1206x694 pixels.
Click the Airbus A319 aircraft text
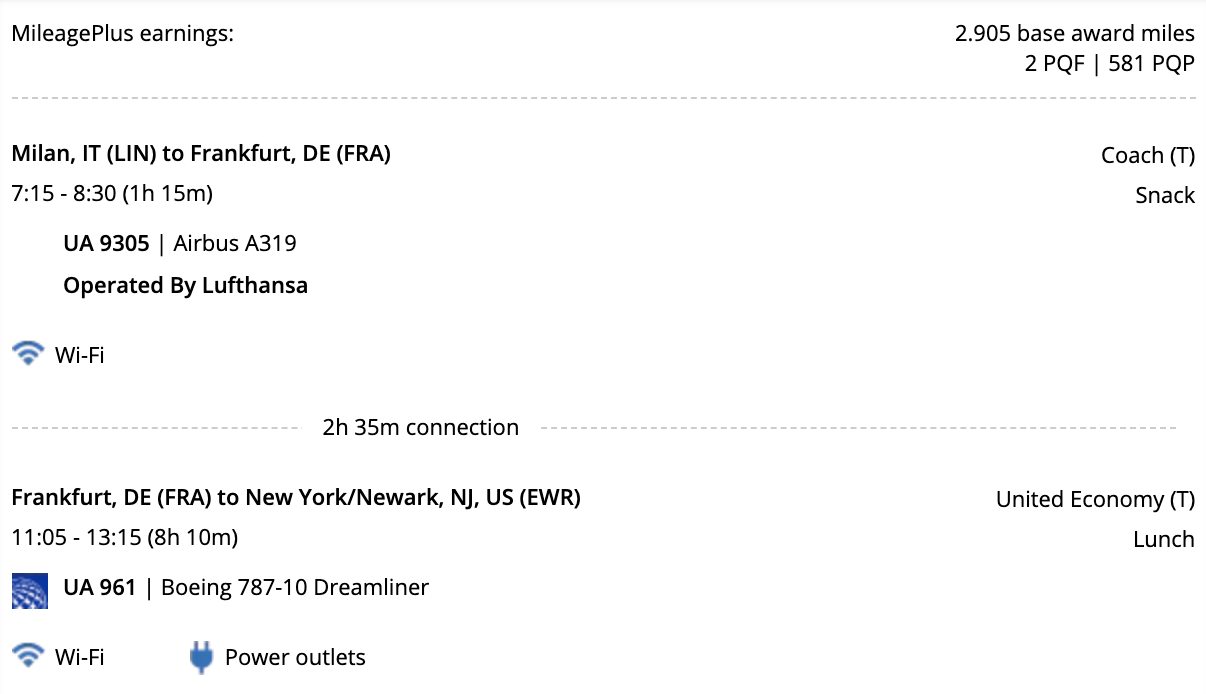pyautogui.click(x=235, y=243)
